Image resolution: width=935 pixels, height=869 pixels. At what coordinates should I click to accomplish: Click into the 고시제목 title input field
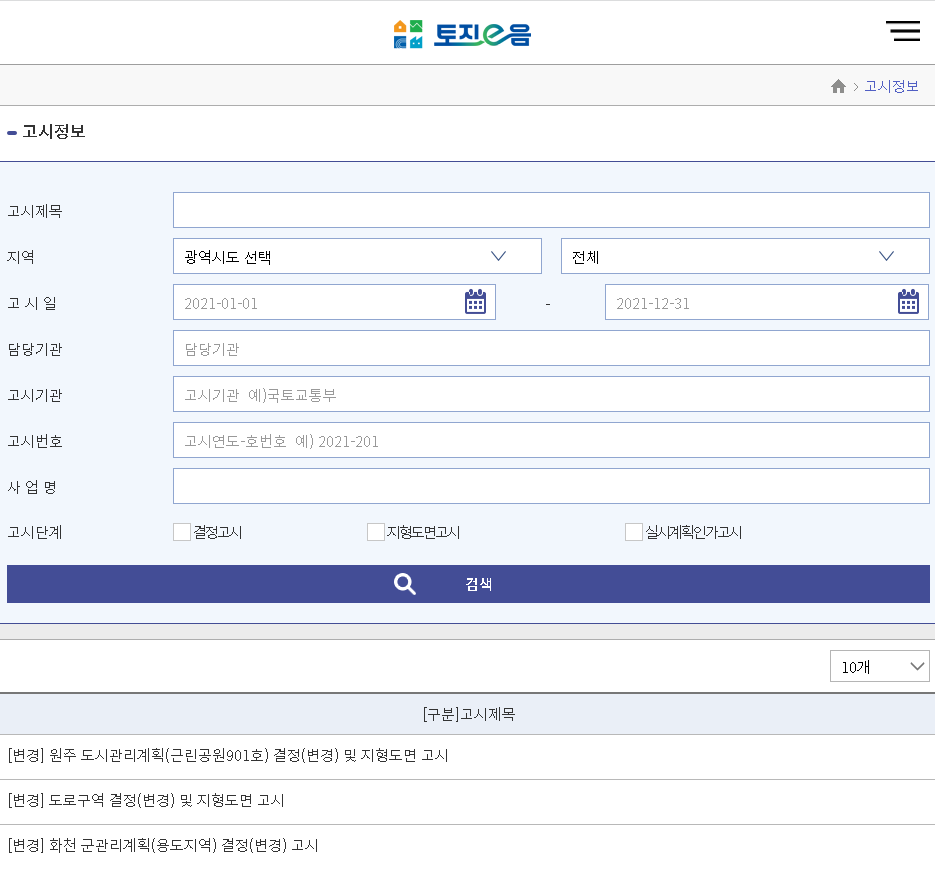550,209
